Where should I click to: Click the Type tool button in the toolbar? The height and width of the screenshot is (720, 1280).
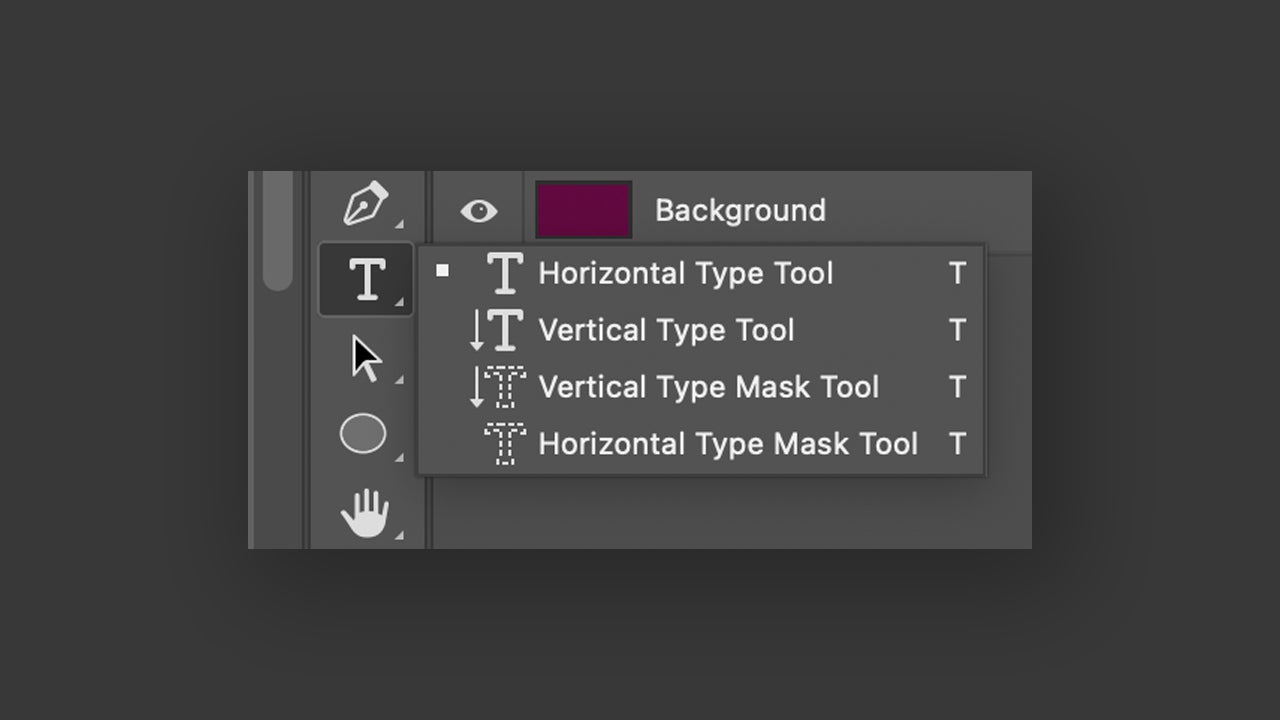[x=366, y=279]
